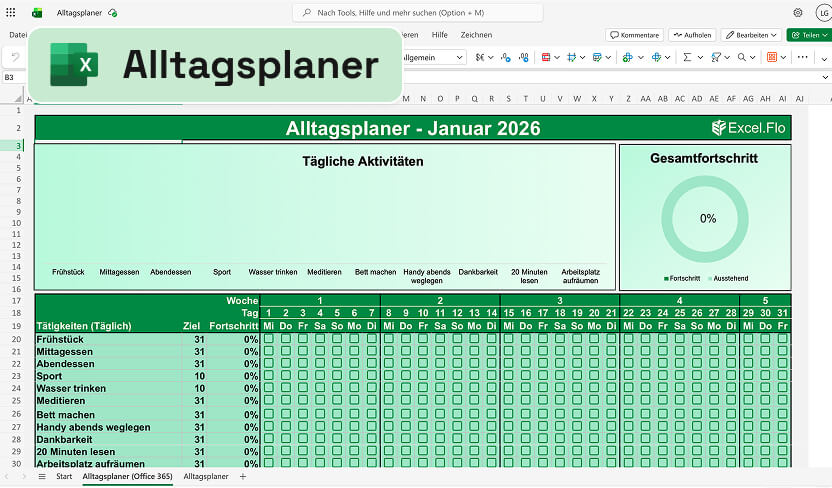Viewport: 832px width, 488px height.
Task: Click the AutoSum sigma icon
Action: pos(687,57)
